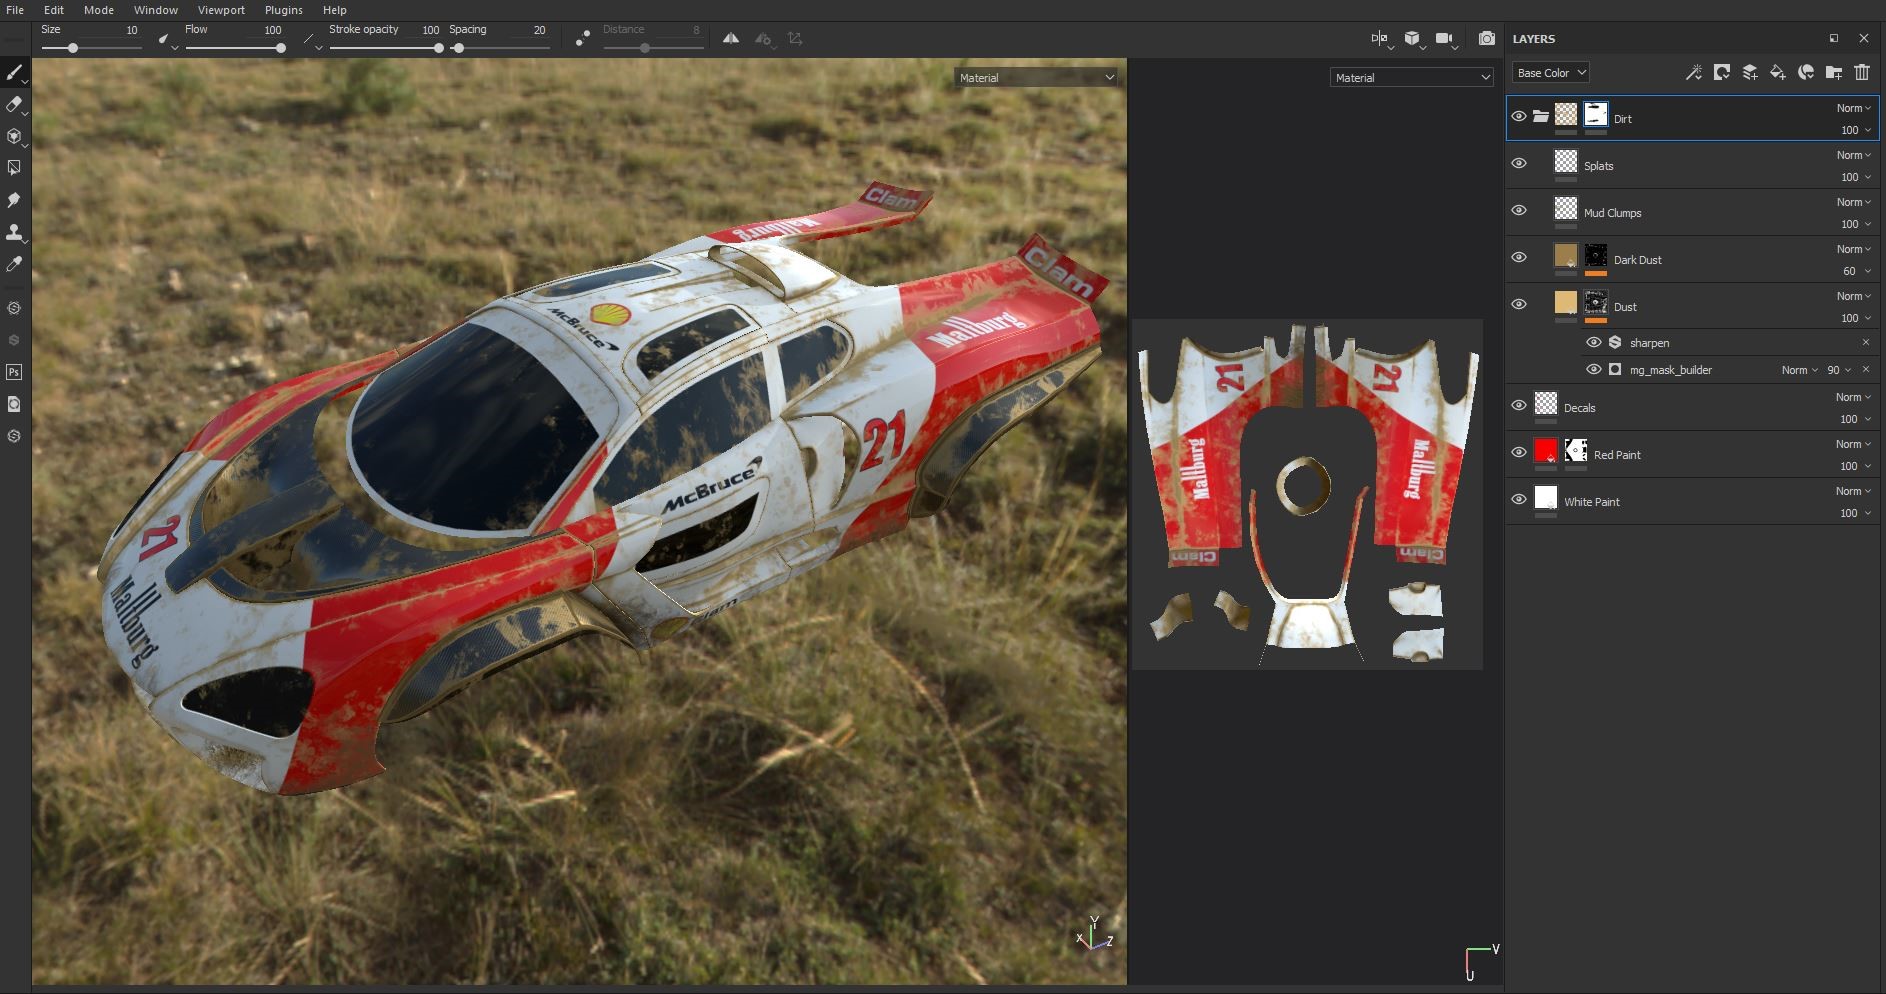Select the Decals layer name
The height and width of the screenshot is (994, 1886).
(x=1580, y=408)
